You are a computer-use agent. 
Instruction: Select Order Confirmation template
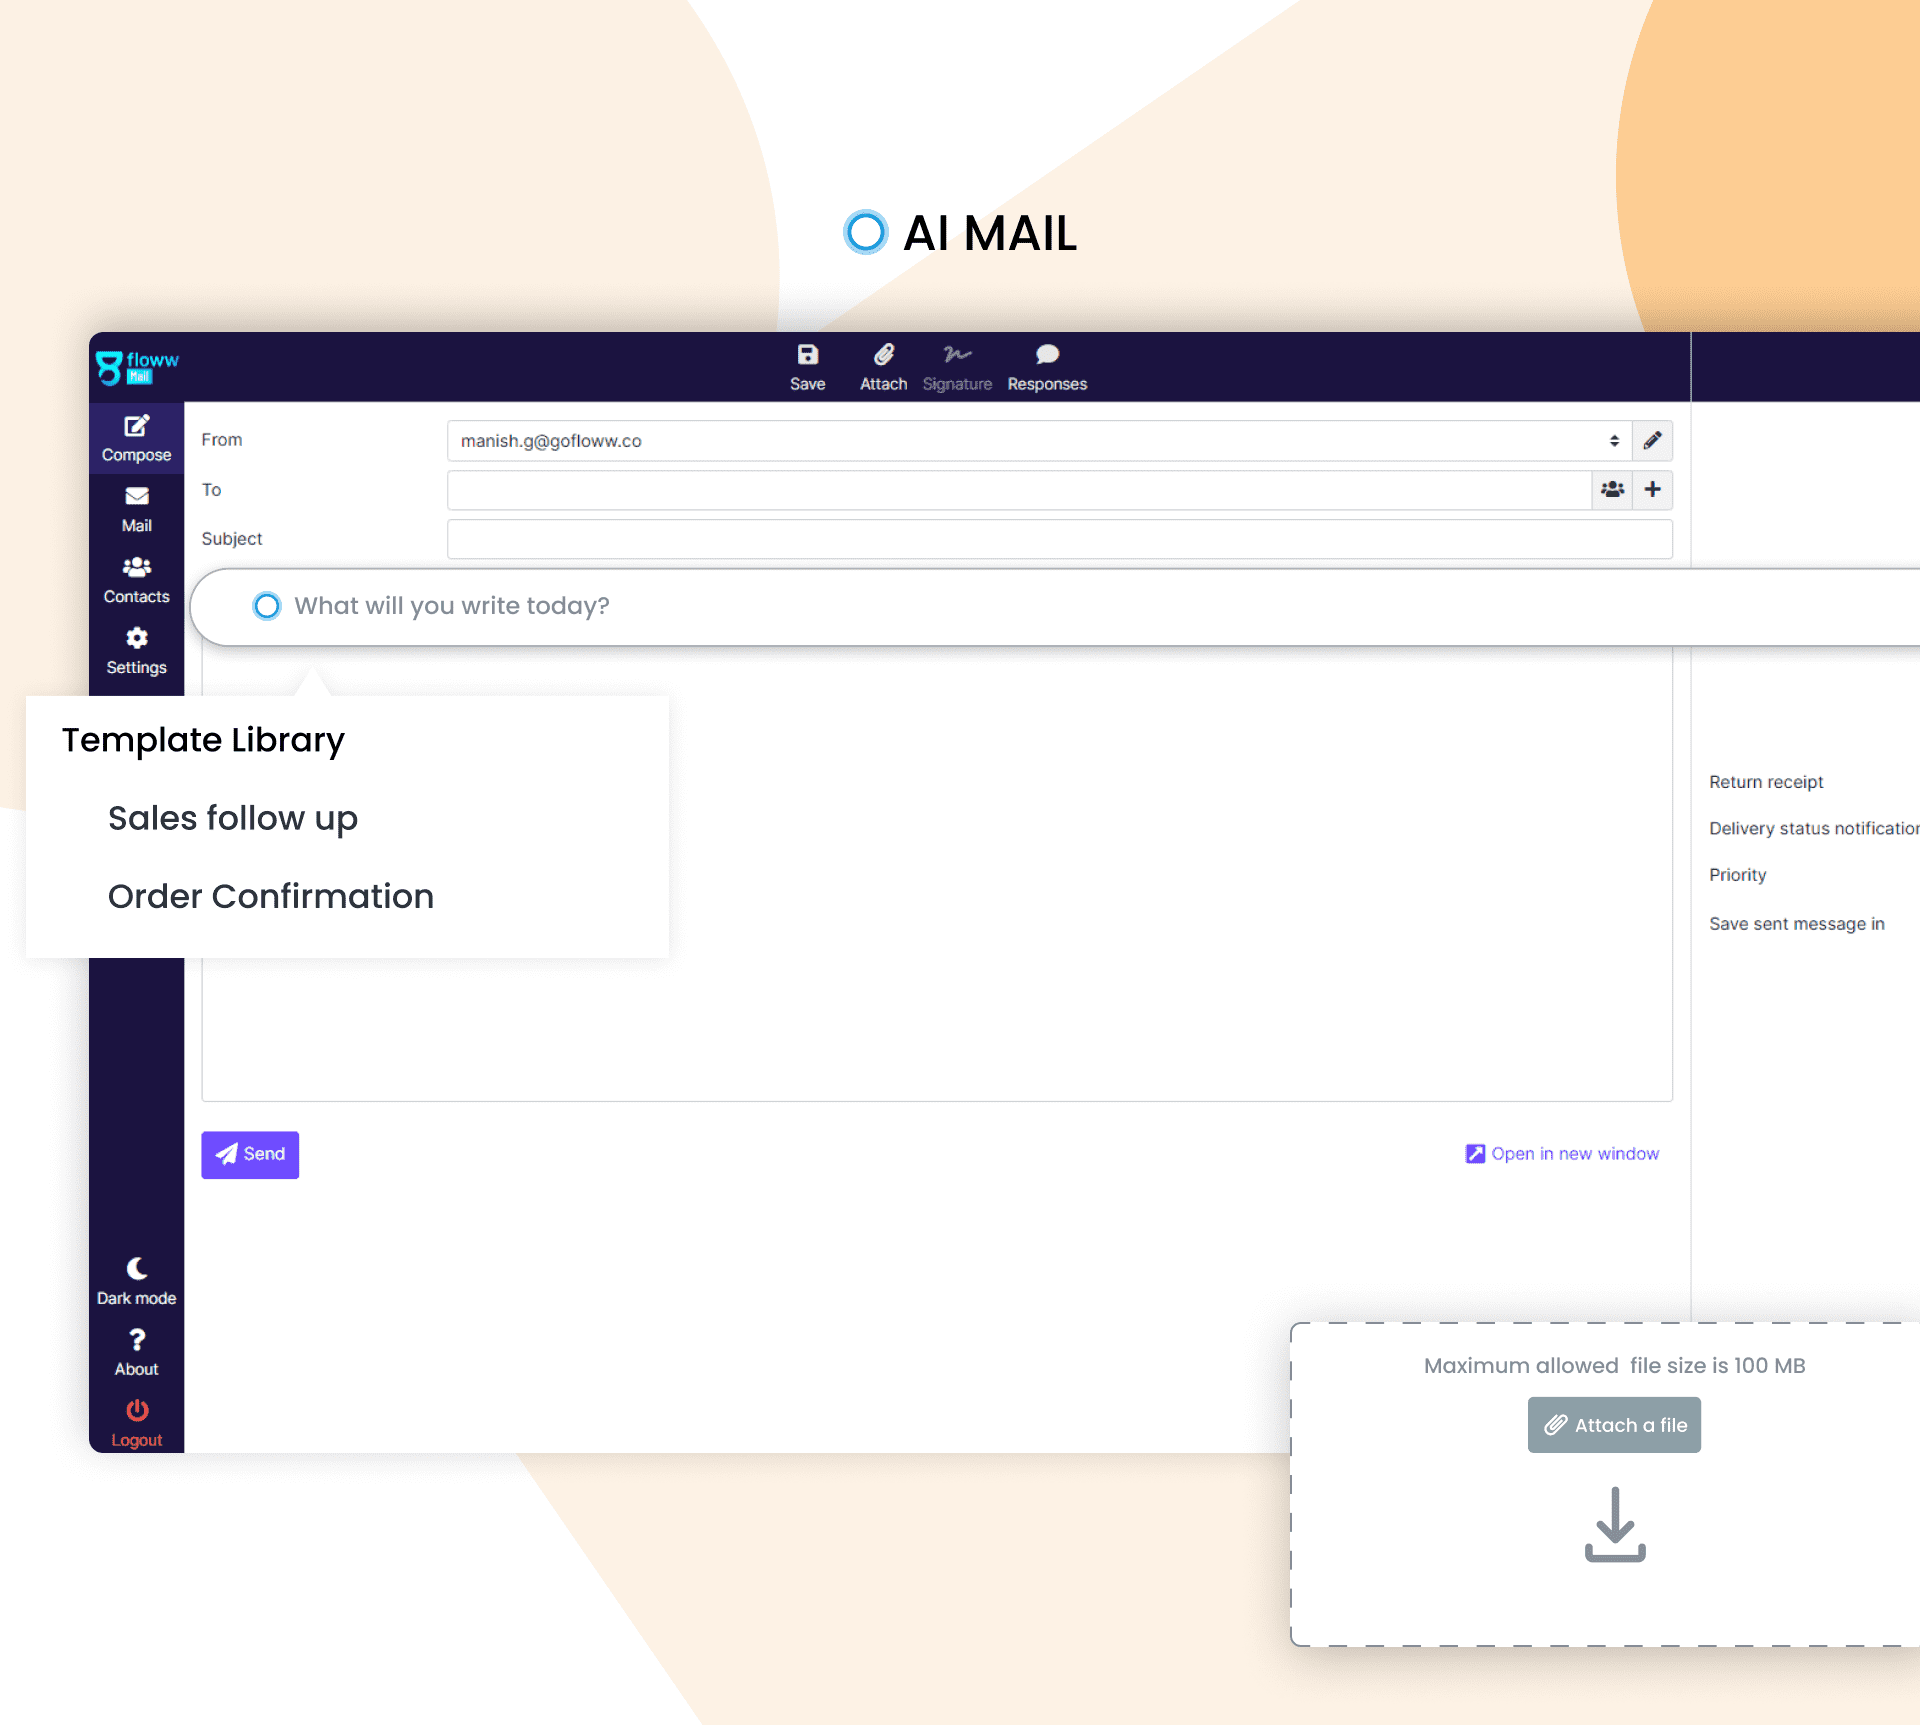270,896
